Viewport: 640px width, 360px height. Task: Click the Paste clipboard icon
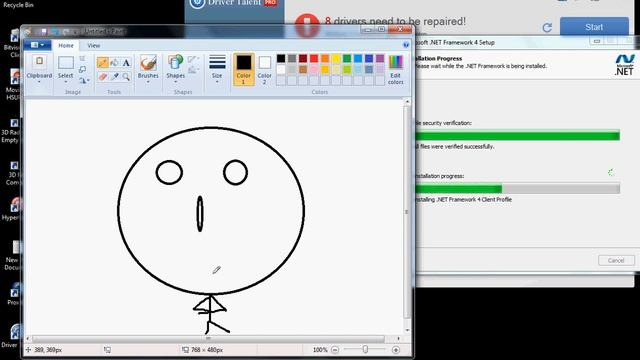click(39, 62)
